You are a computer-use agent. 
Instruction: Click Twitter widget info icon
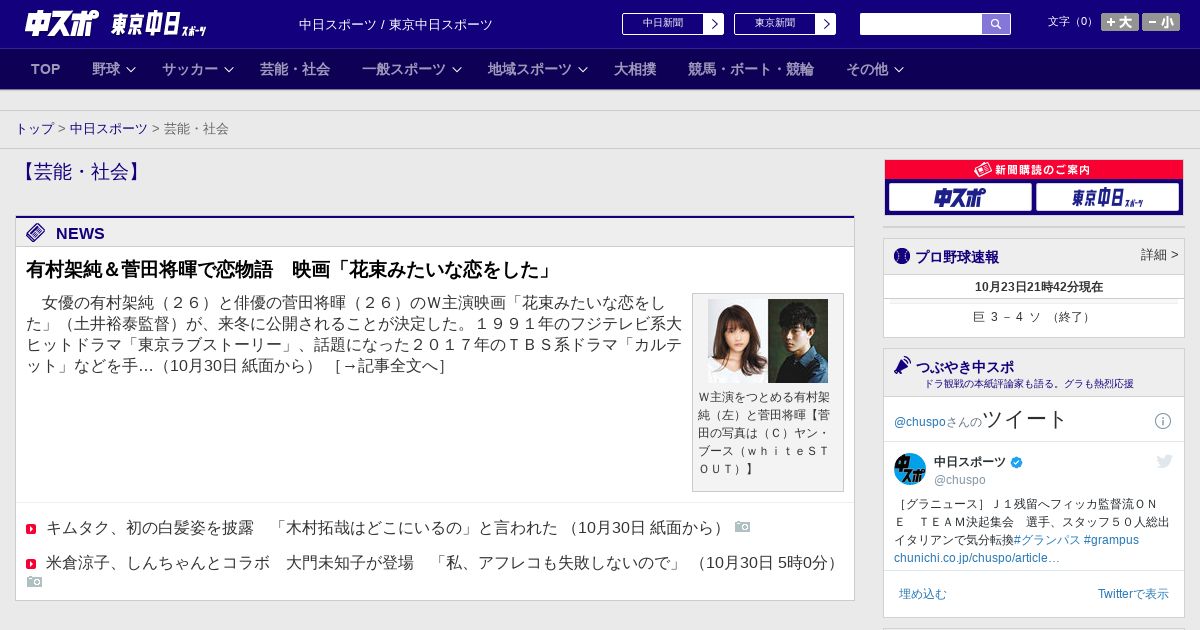pyautogui.click(x=1163, y=421)
